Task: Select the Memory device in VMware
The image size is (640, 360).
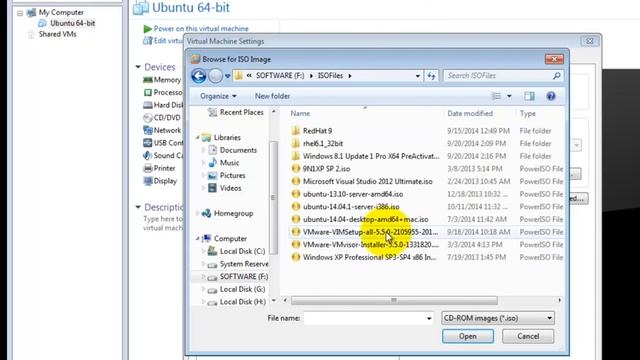Action: click(x=162, y=80)
